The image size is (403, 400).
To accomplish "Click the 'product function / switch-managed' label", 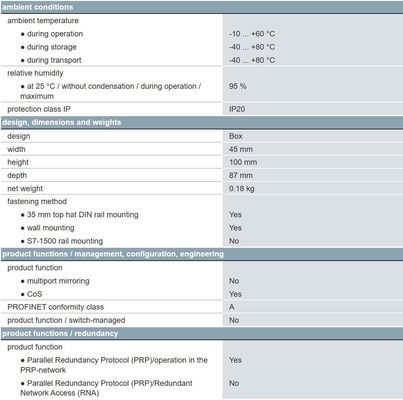I will tap(66, 320).
